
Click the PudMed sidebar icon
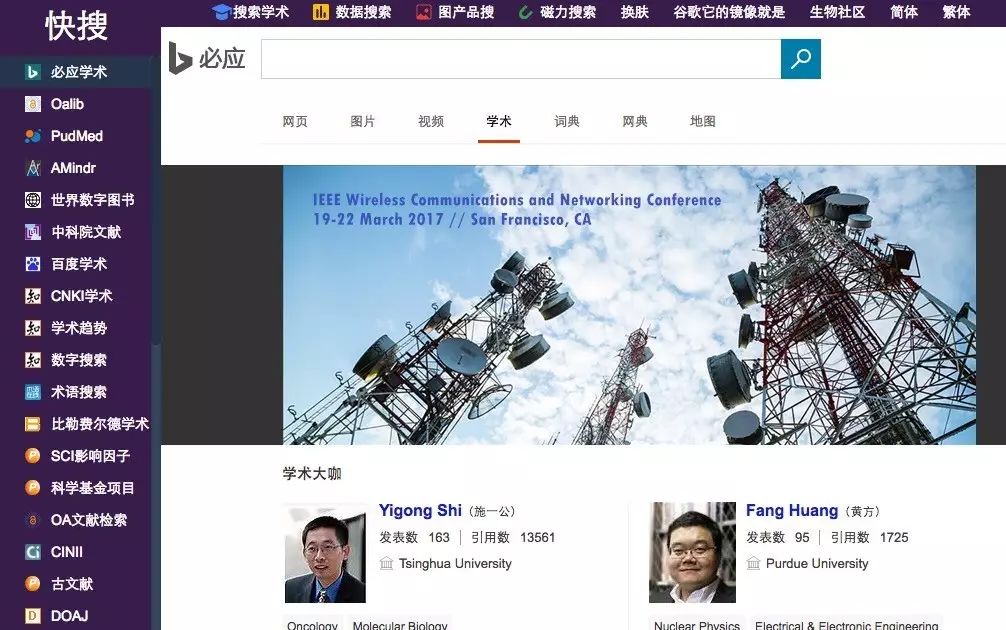pos(30,136)
